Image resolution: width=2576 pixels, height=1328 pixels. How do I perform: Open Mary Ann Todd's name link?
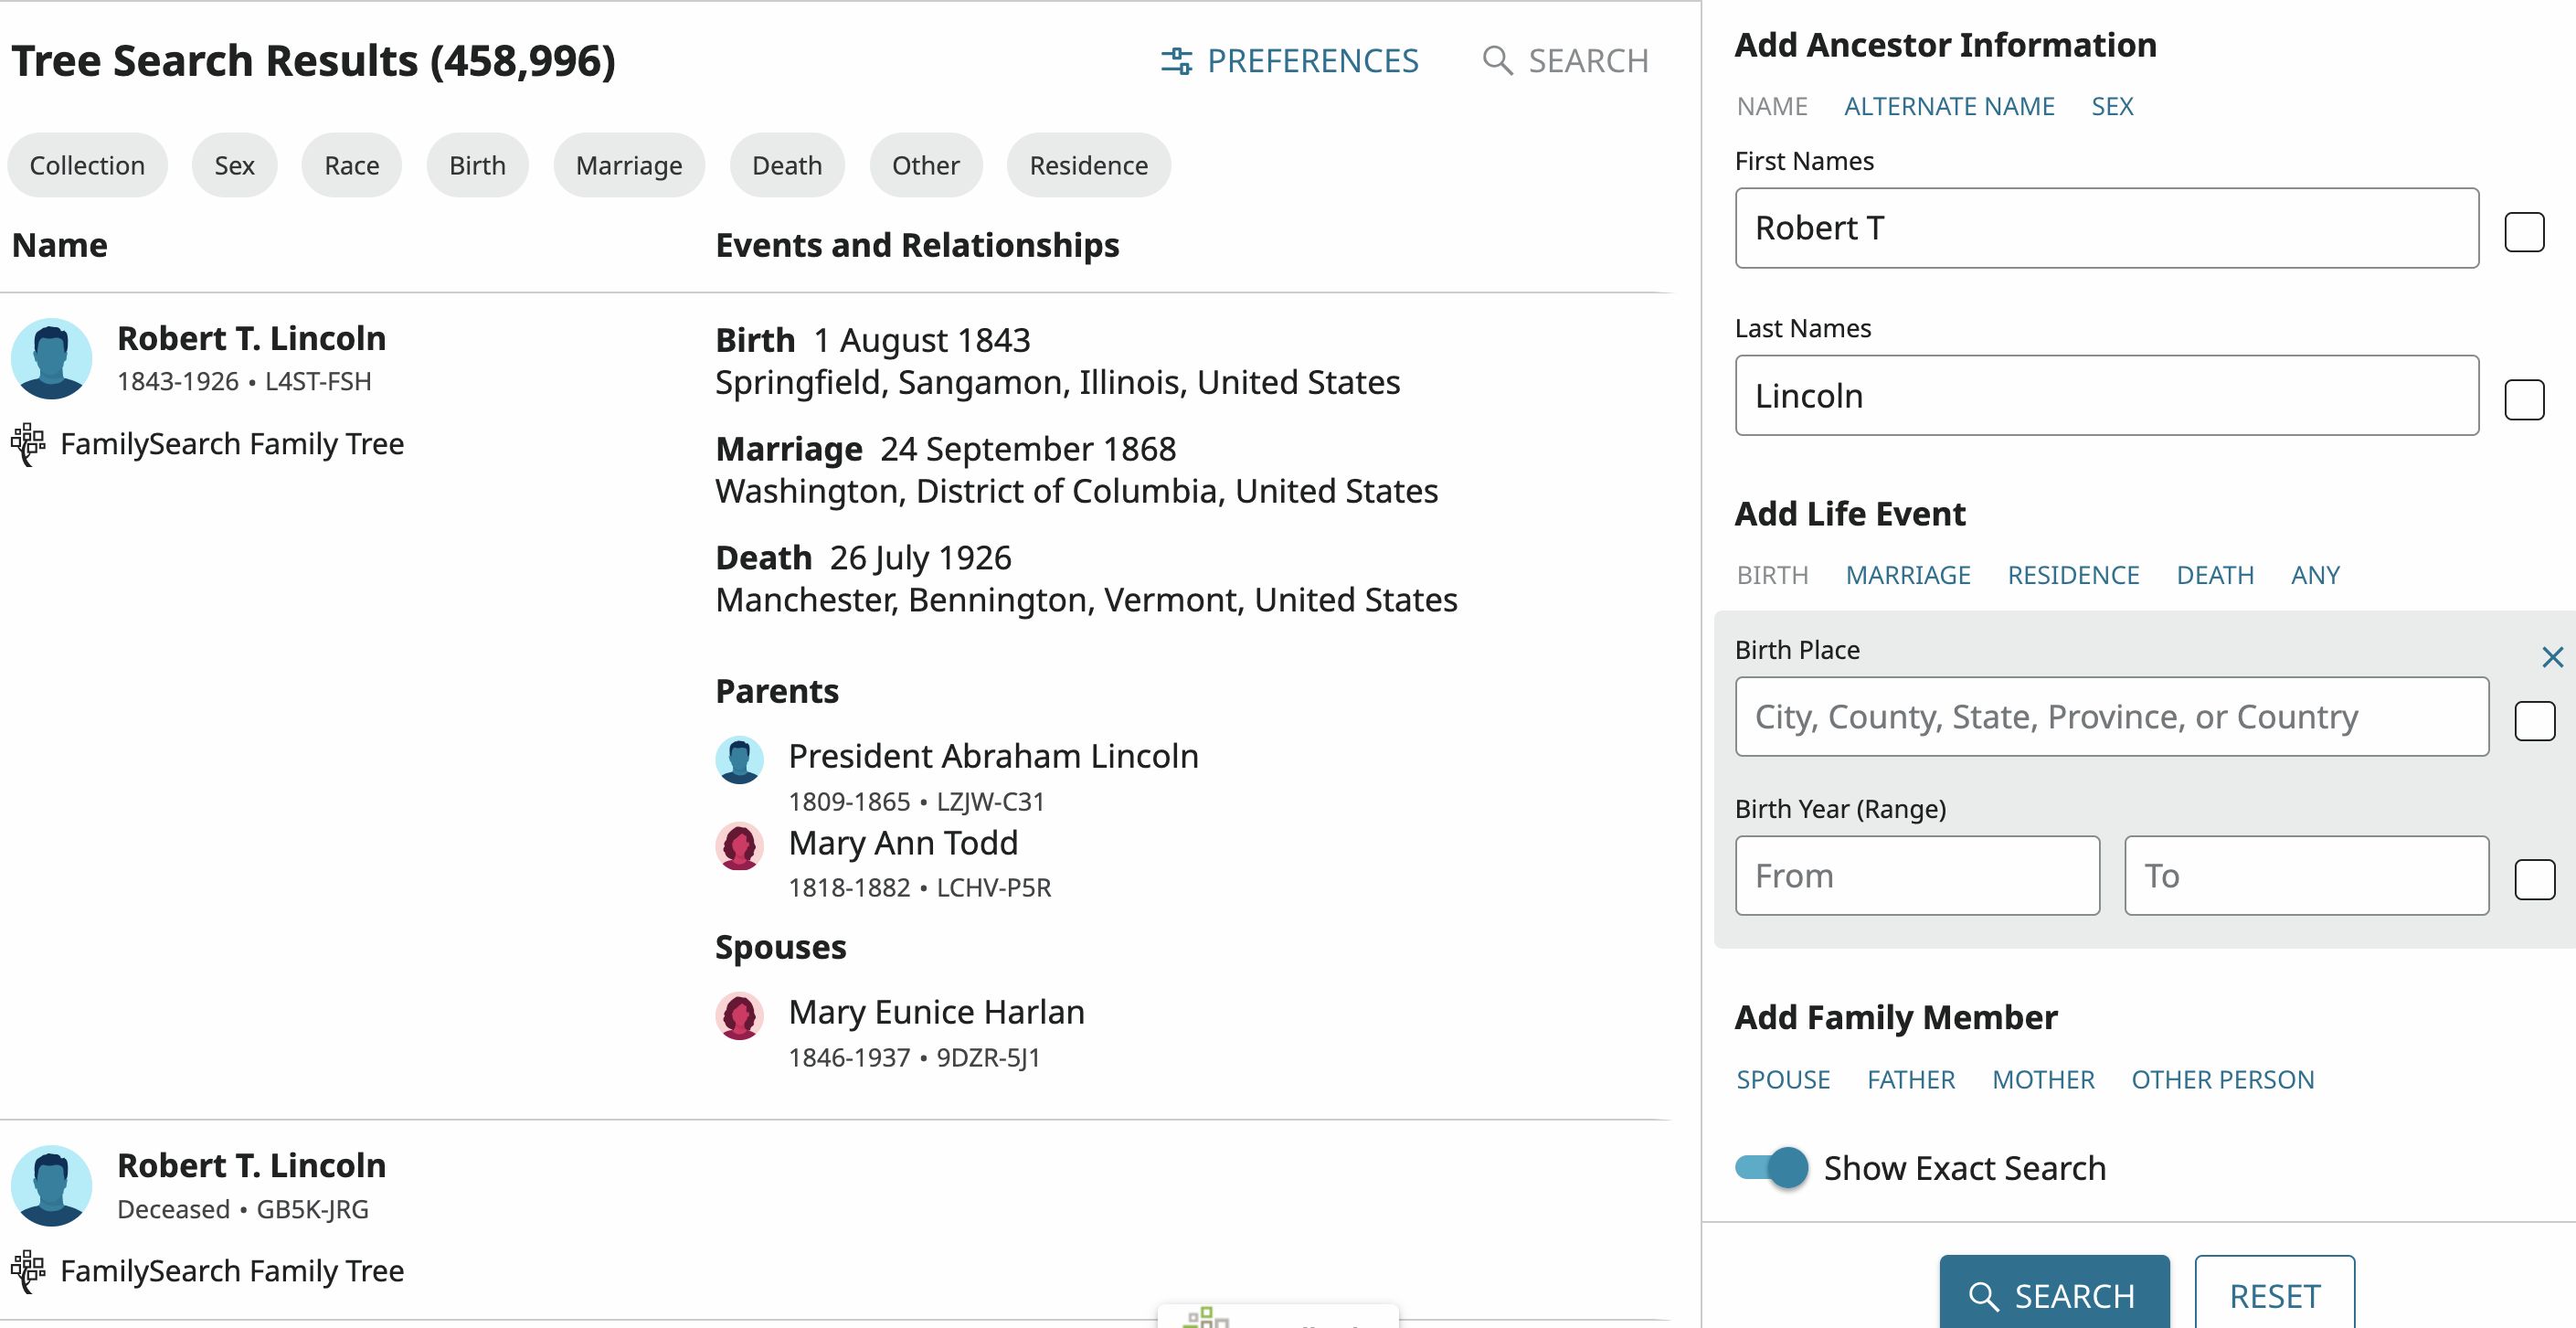(903, 843)
